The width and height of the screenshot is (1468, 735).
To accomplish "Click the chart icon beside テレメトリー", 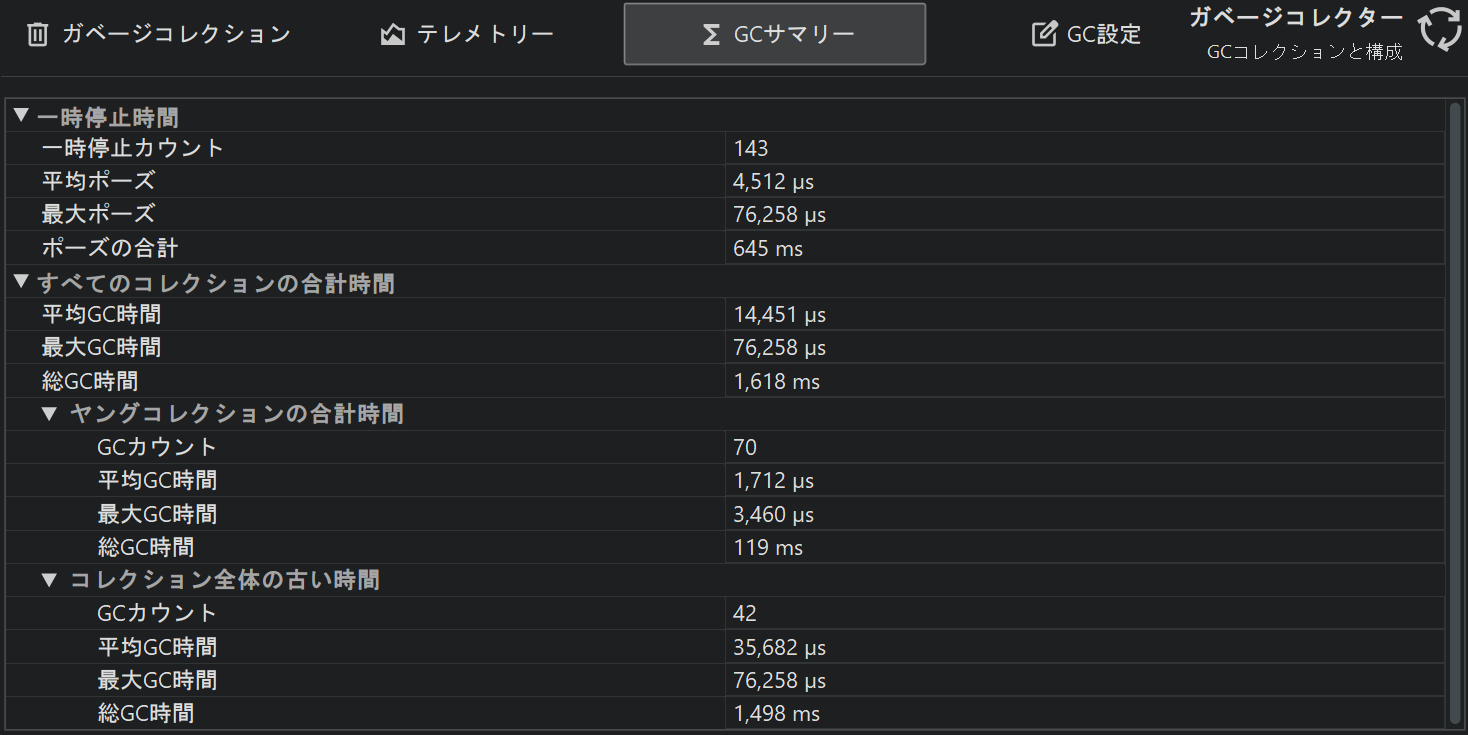I will (x=393, y=35).
